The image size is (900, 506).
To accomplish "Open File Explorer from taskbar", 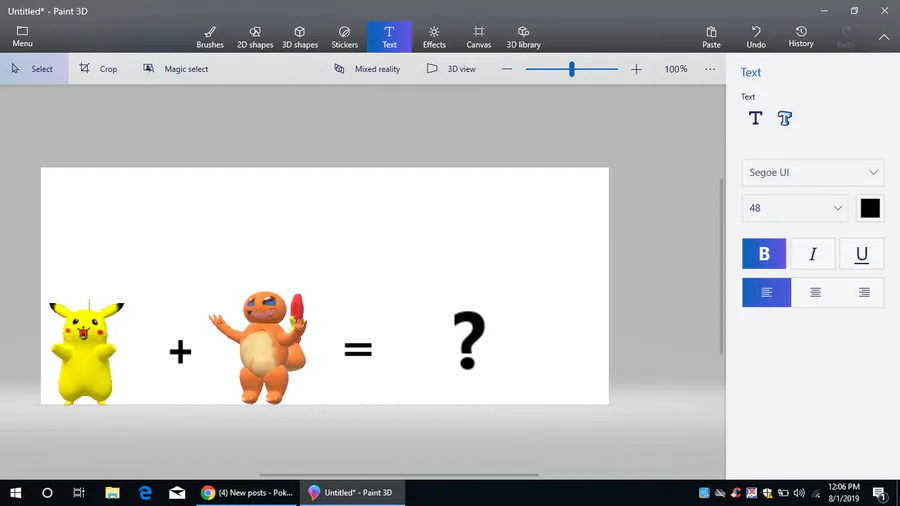I will [112, 493].
